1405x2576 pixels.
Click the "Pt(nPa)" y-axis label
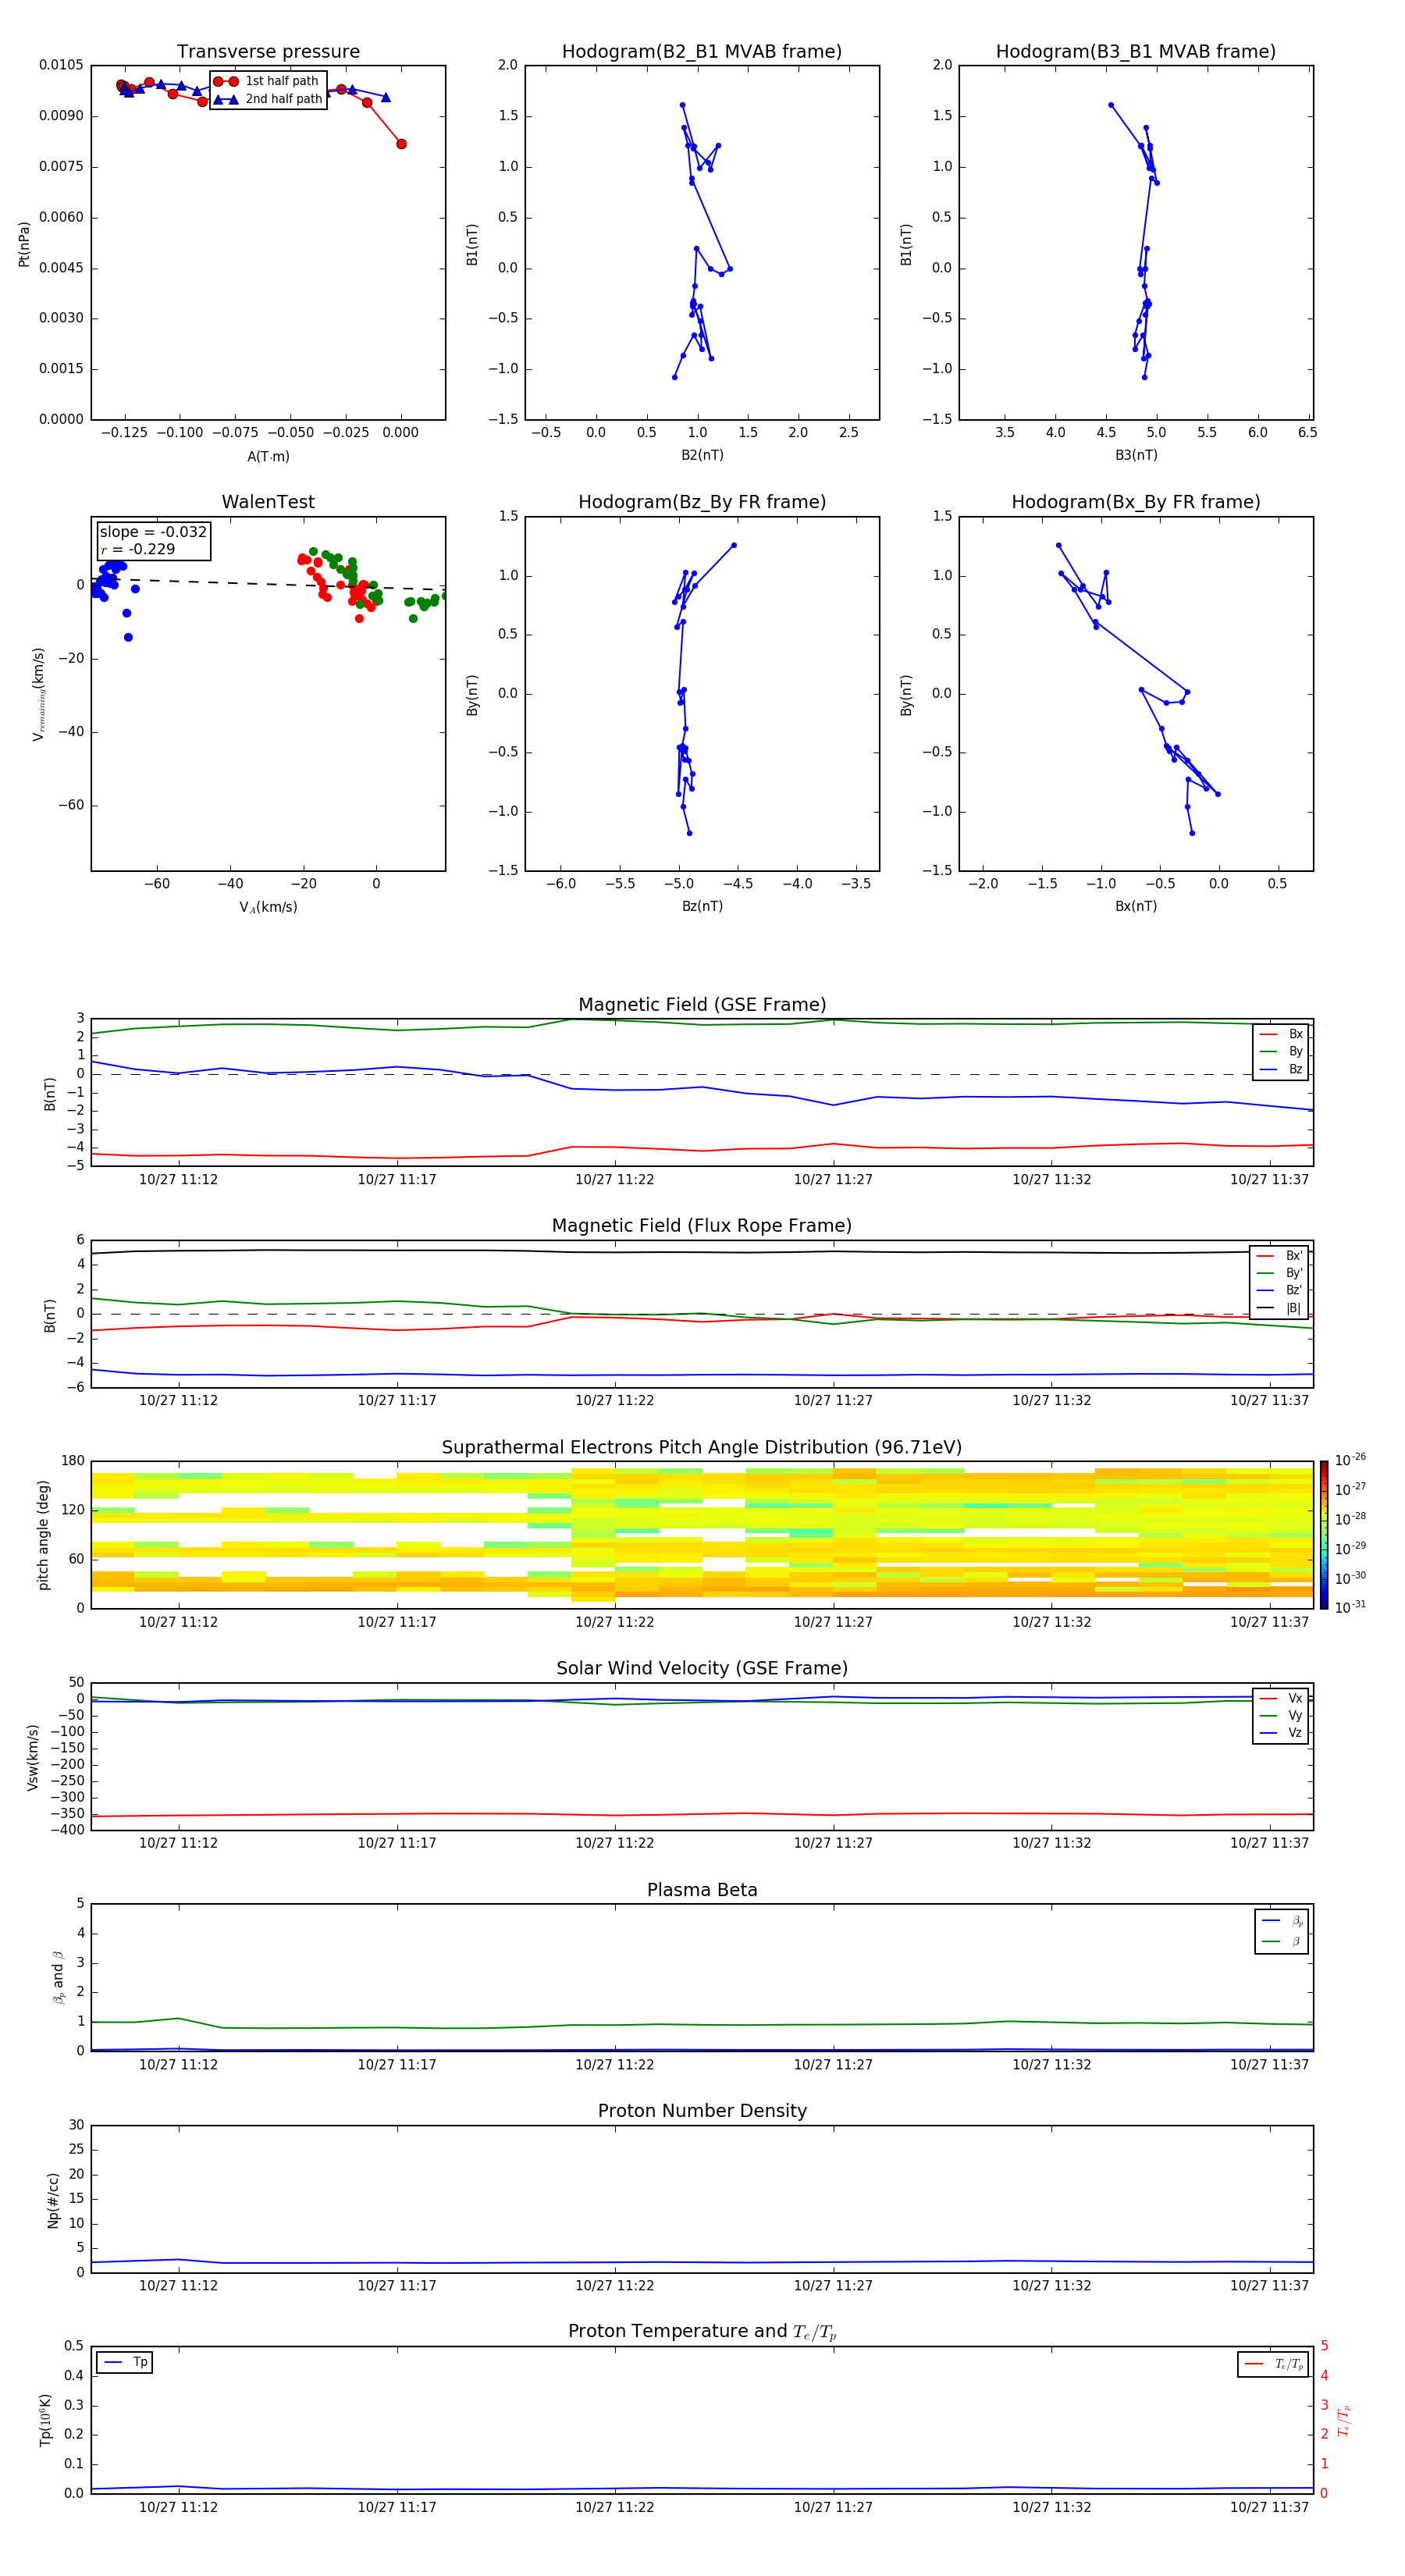point(24,243)
